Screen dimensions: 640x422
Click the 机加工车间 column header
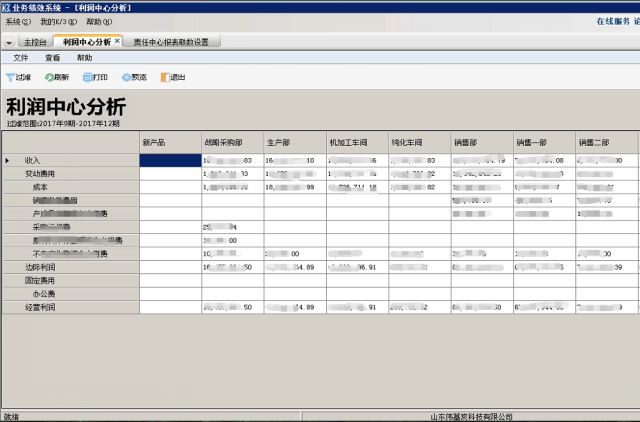point(358,142)
